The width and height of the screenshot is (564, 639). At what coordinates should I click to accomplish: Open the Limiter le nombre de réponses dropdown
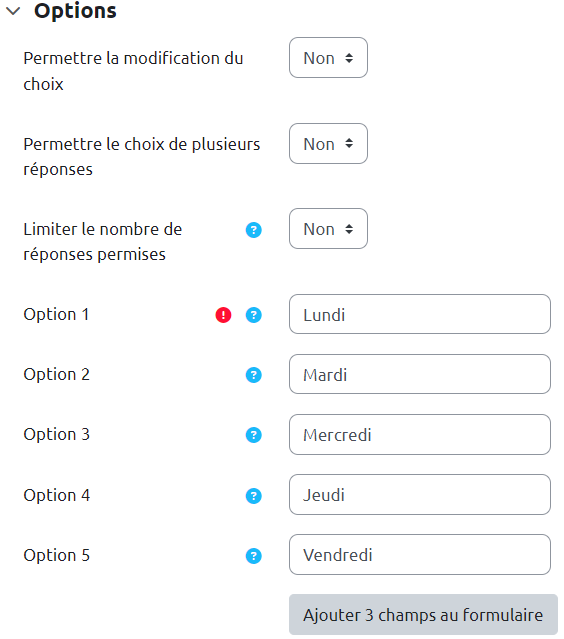tap(328, 229)
